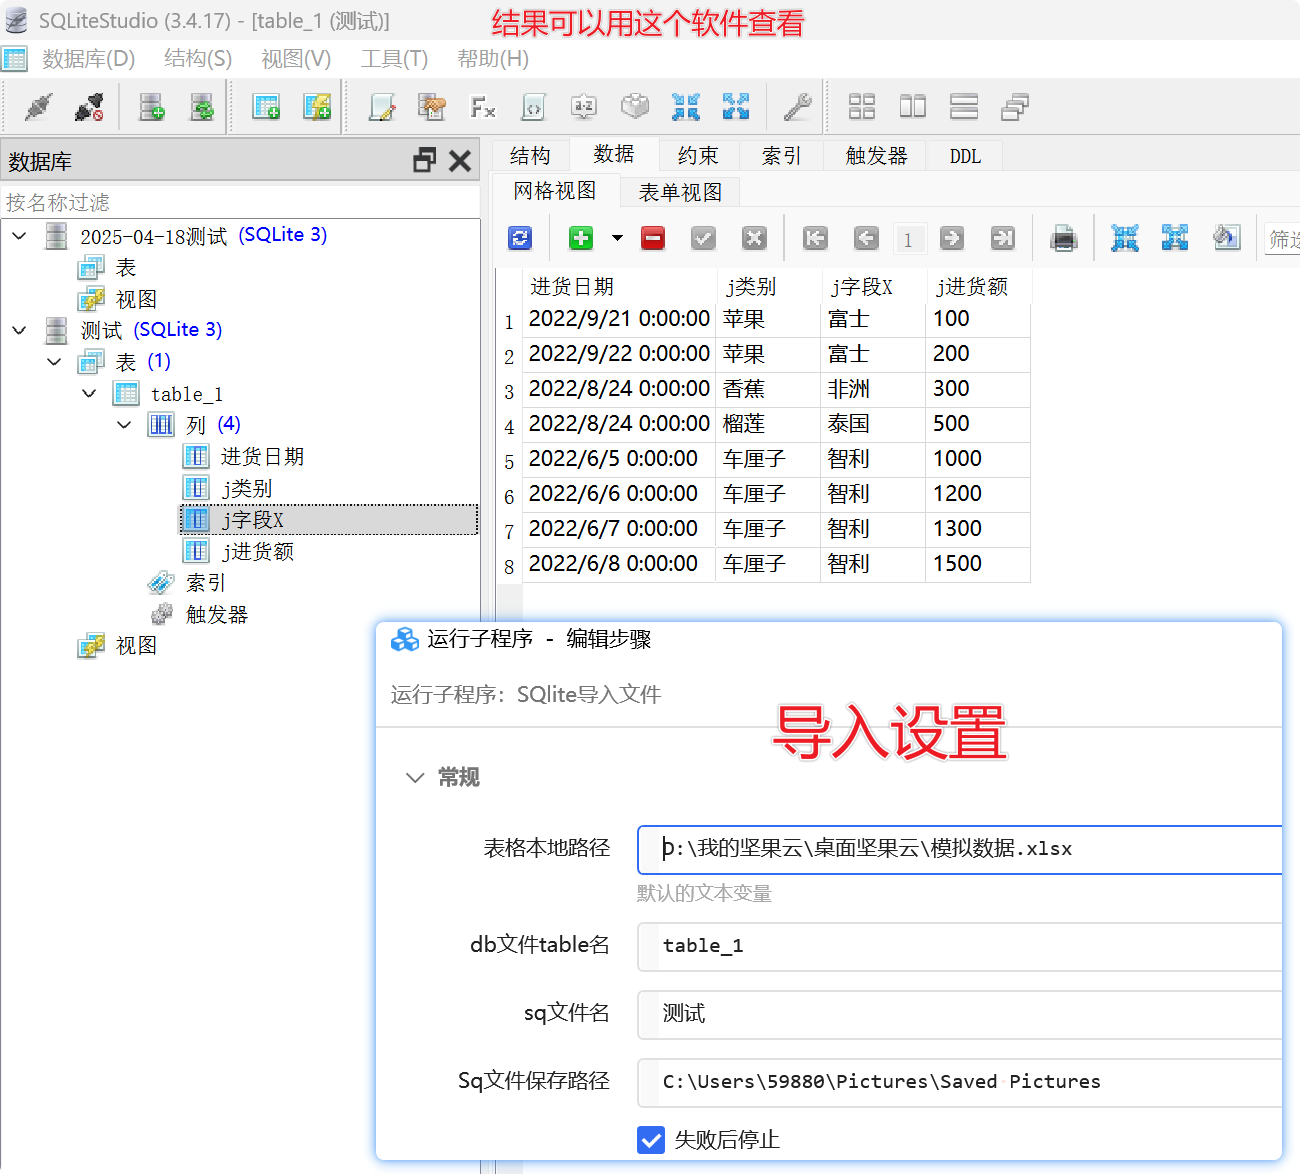
Task: Click the tile windows horizontally icon
Action: pyautogui.click(x=964, y=107)
